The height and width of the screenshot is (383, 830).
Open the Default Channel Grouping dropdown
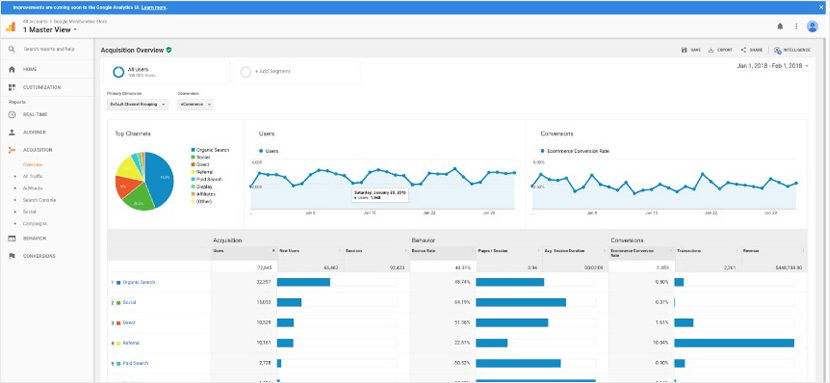click(x=137, y=104)
